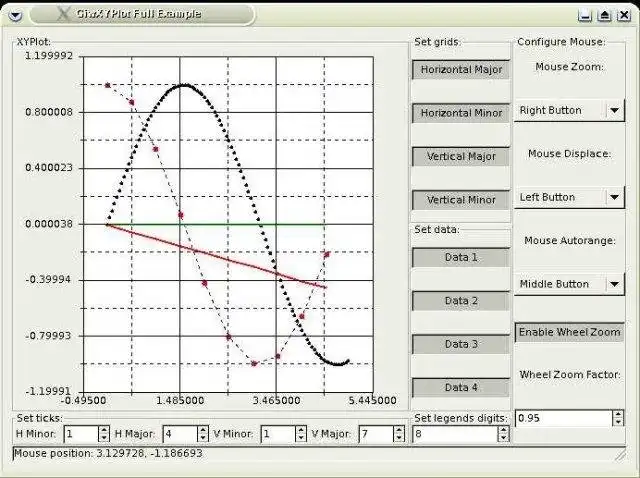Increase the H Minor ticks value
Screen dimensions: 640x478
pyautogui.click(x=104, y=430)
